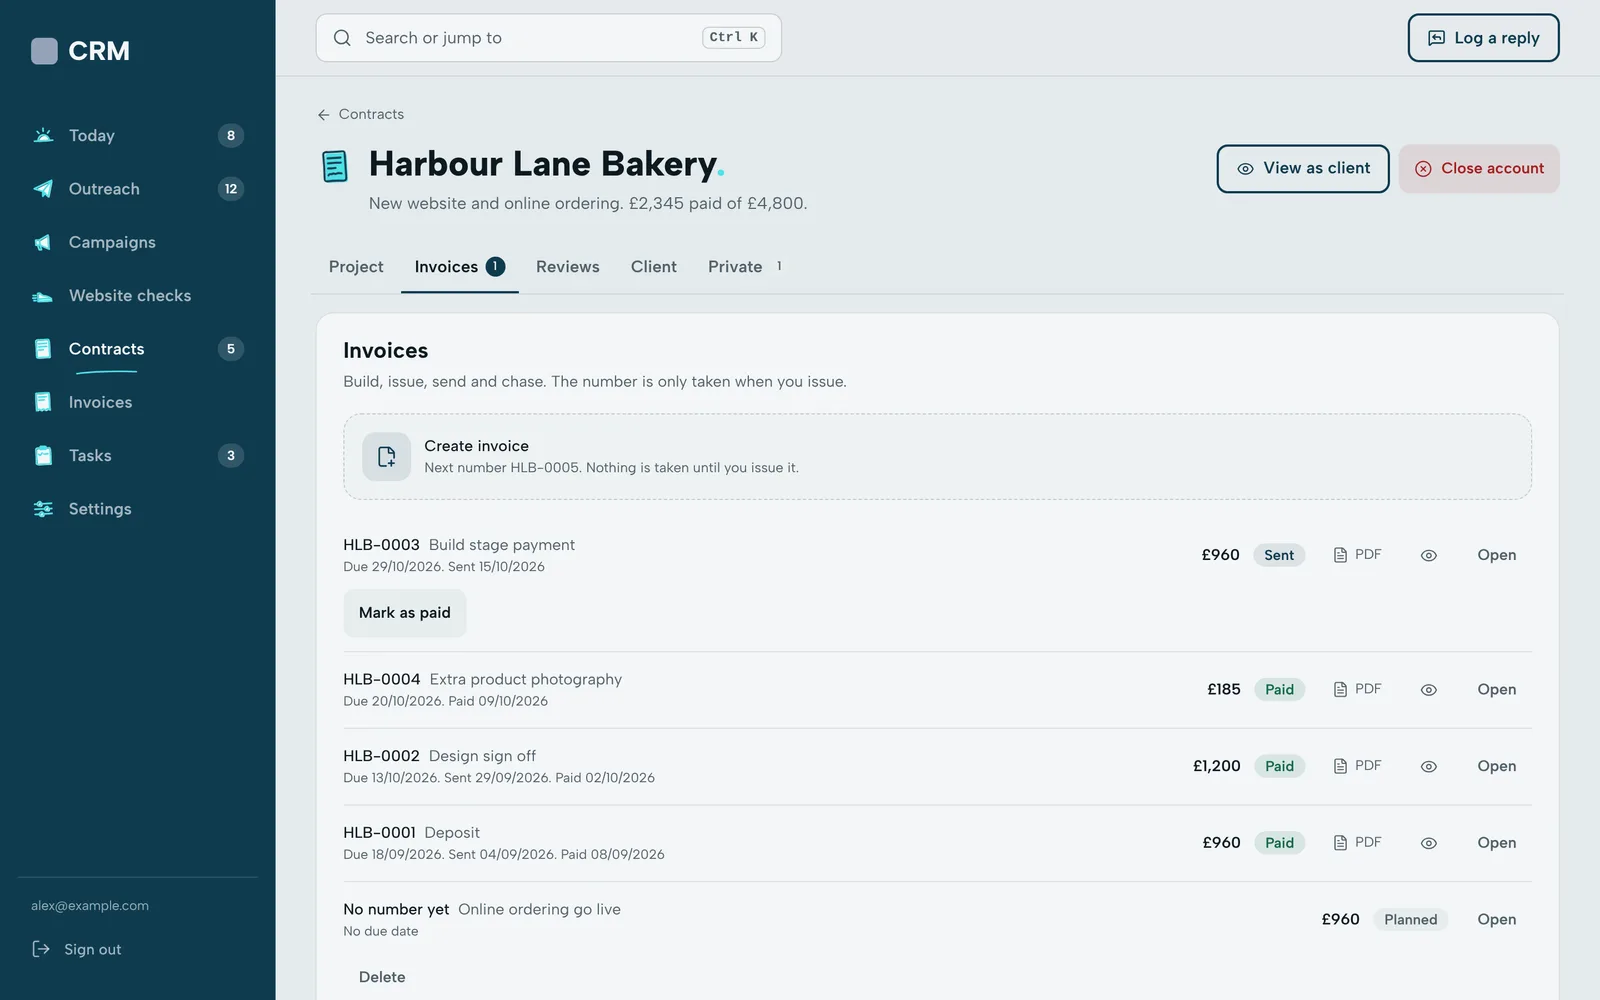Open Tasks clipboard item

point(137,455)
